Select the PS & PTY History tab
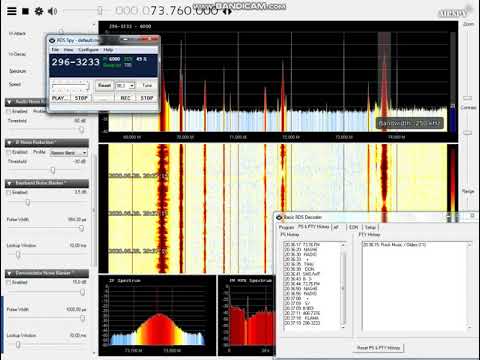480x360 pixels. (x=313, y=227)
